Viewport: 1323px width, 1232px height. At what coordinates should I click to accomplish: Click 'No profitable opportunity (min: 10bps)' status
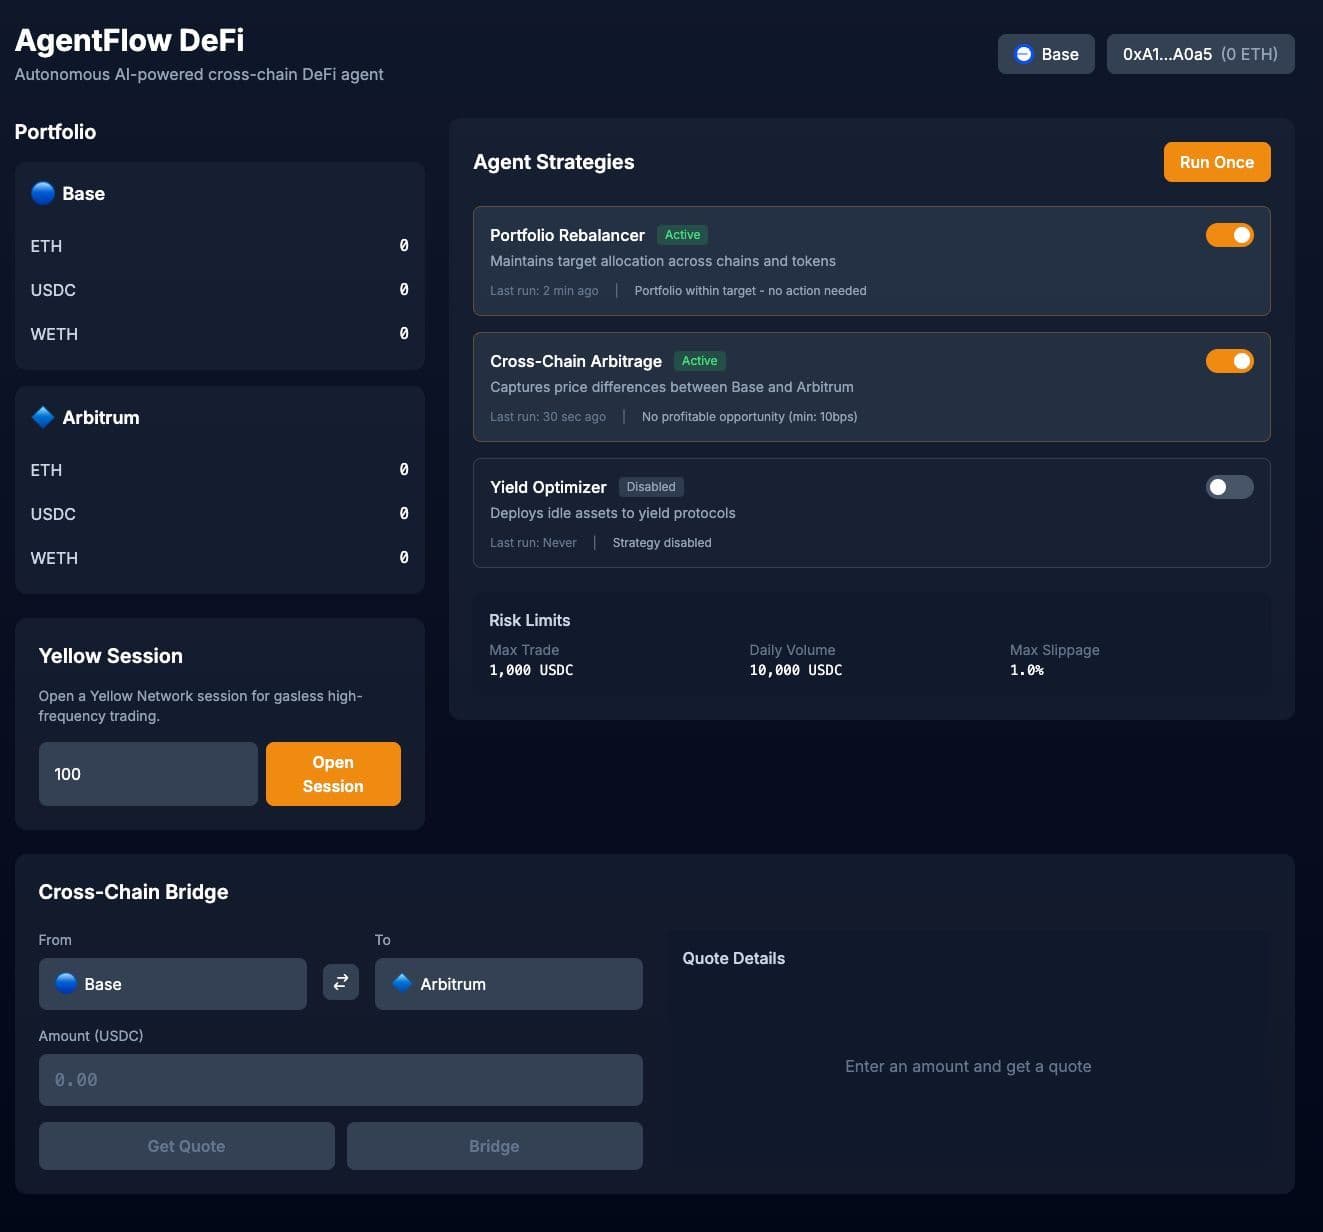click(x=750, y=417)
